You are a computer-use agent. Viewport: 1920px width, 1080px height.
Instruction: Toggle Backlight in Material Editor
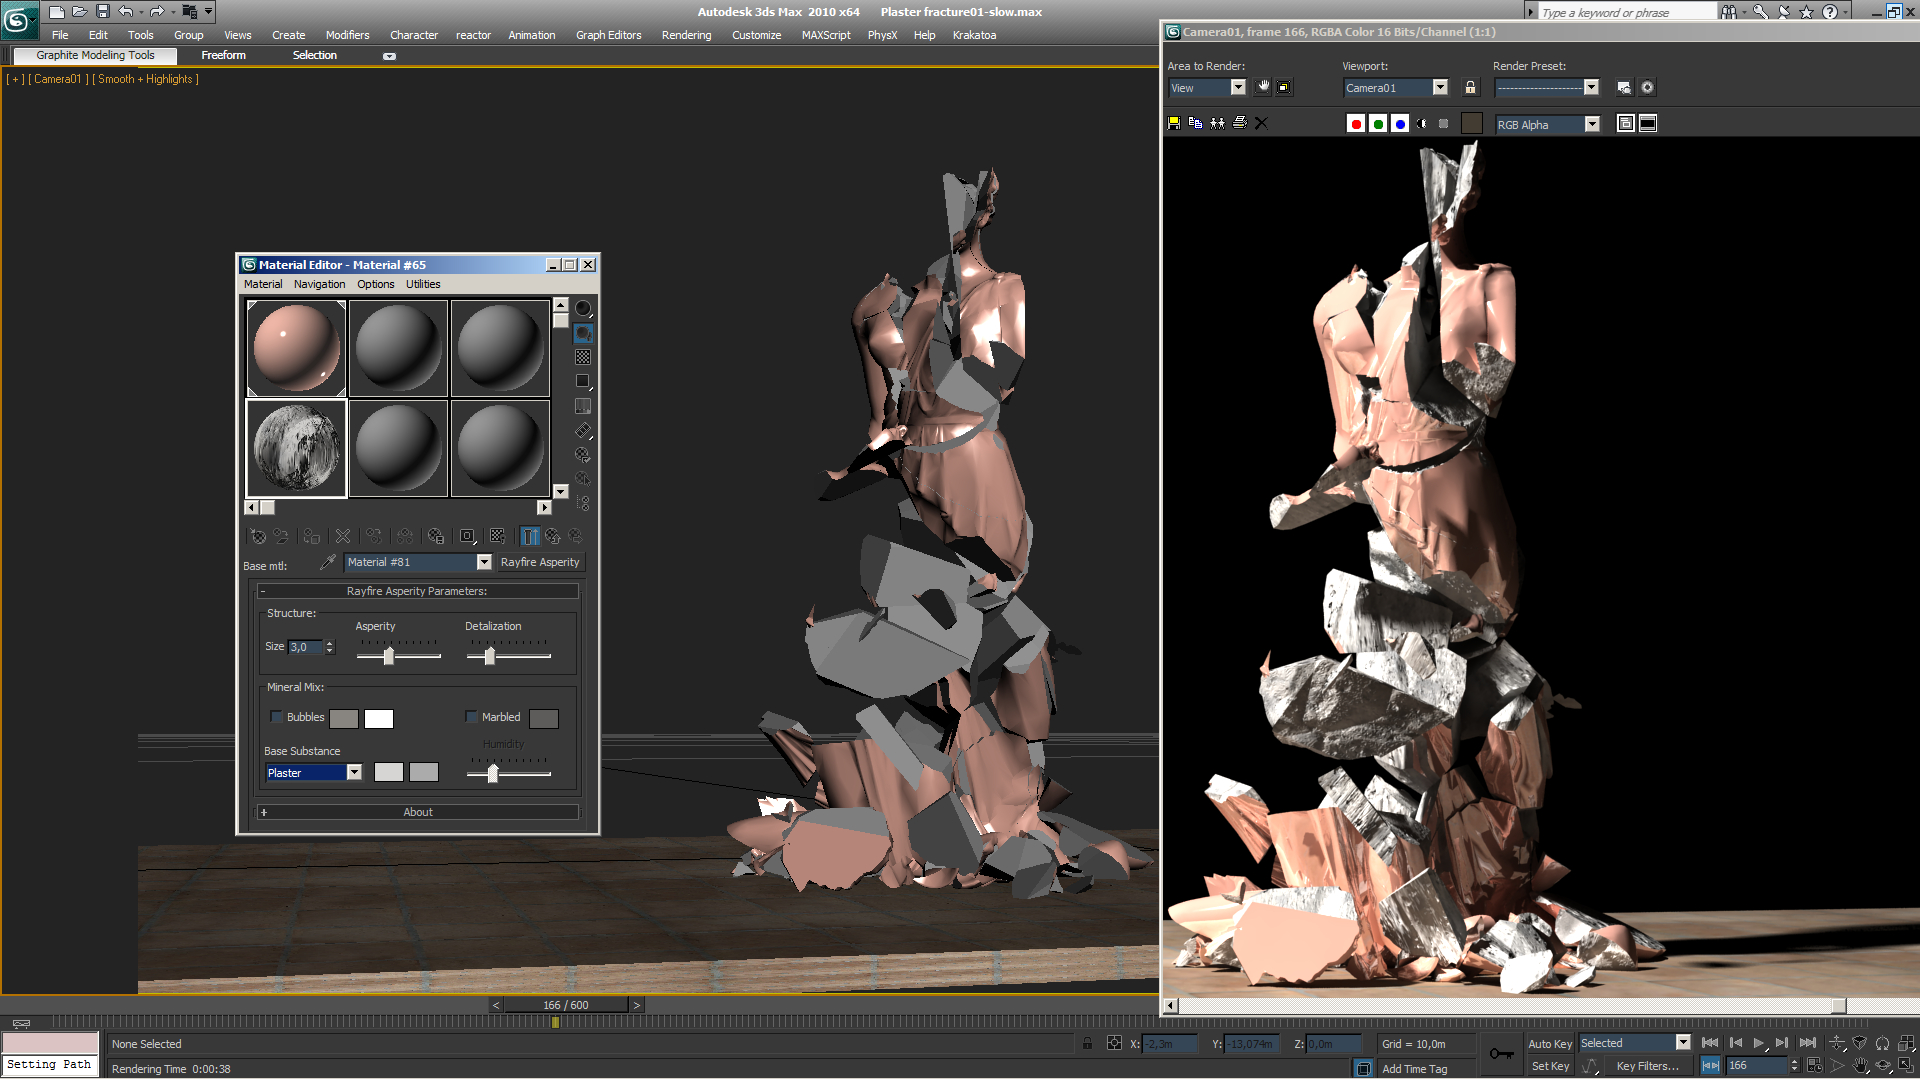583,333
